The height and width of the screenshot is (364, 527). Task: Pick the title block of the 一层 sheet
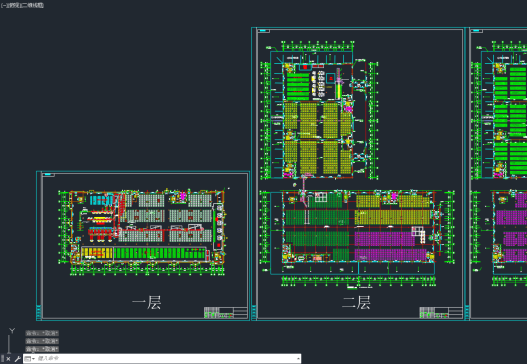(226, 312)
